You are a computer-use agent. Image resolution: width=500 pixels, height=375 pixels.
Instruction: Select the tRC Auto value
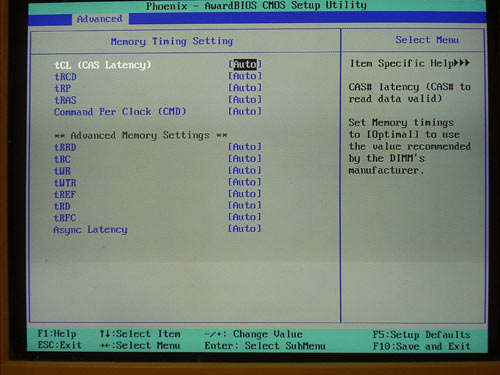point(245,158)
